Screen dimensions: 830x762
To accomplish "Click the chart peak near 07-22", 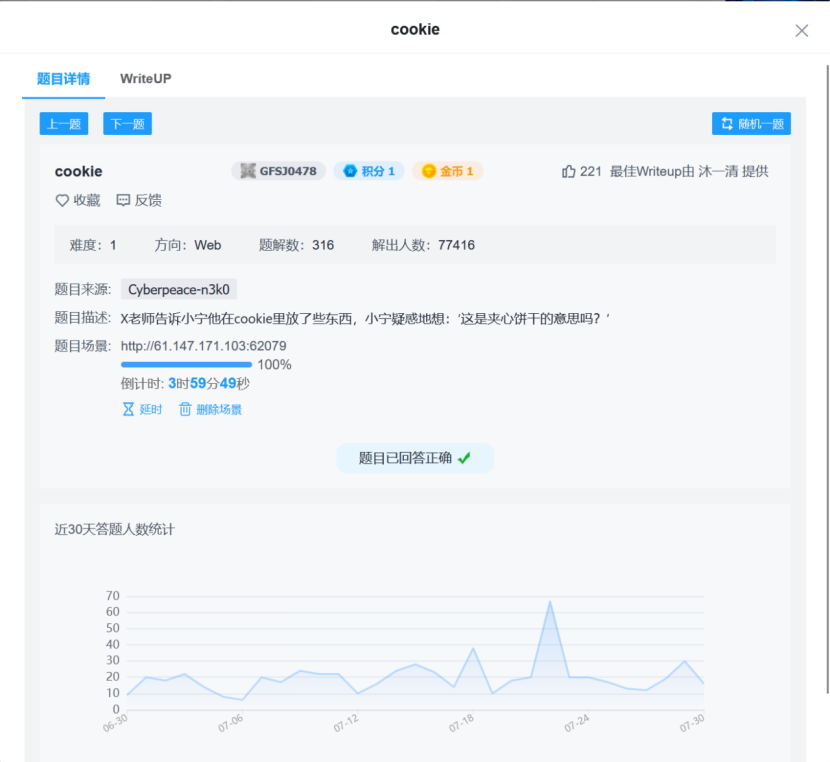I will [550, 602].
